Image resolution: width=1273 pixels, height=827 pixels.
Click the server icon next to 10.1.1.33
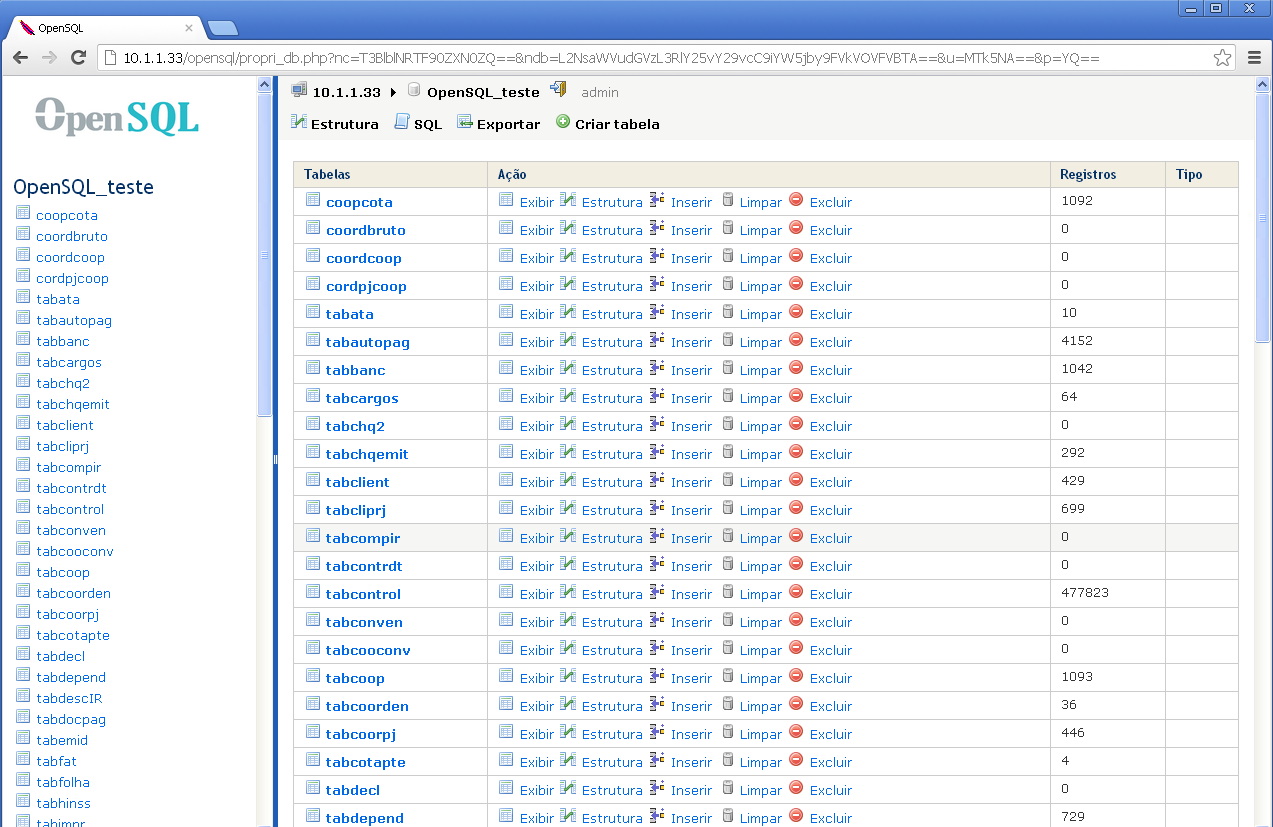pyautogui.click(x=299, y=91)
